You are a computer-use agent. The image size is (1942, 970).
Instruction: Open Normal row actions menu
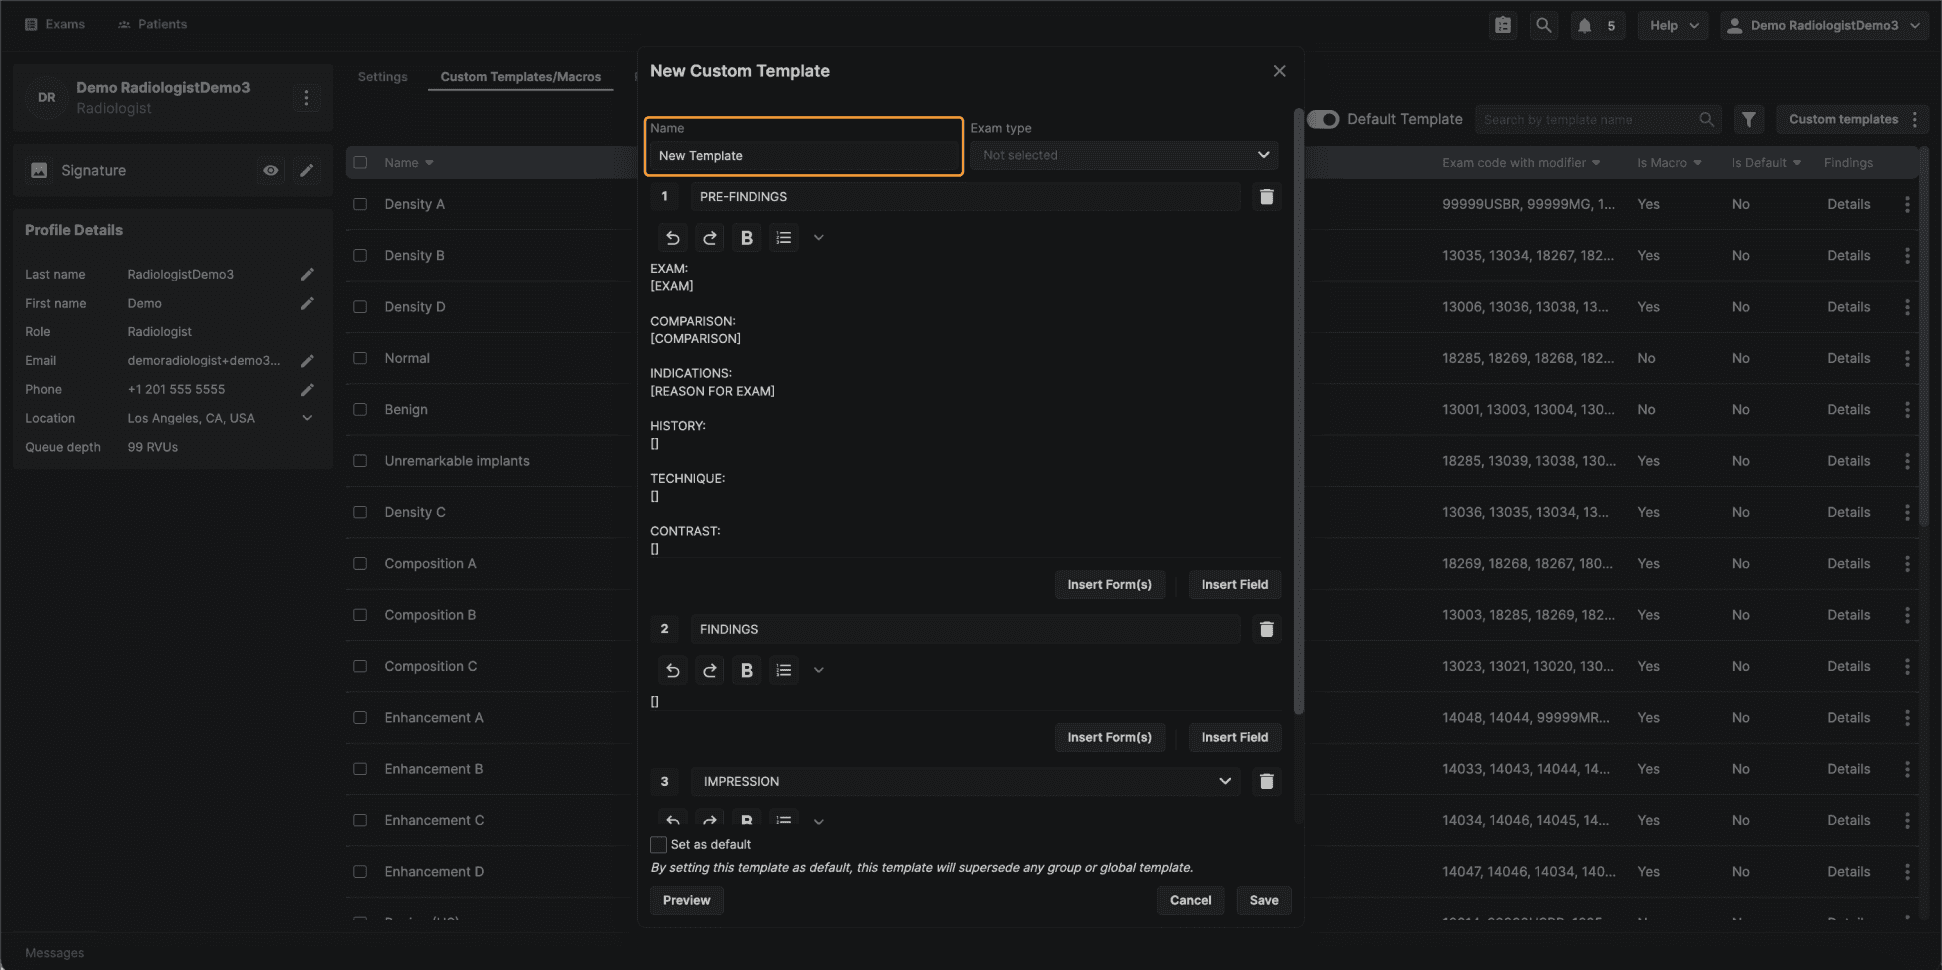point(1907,358)
